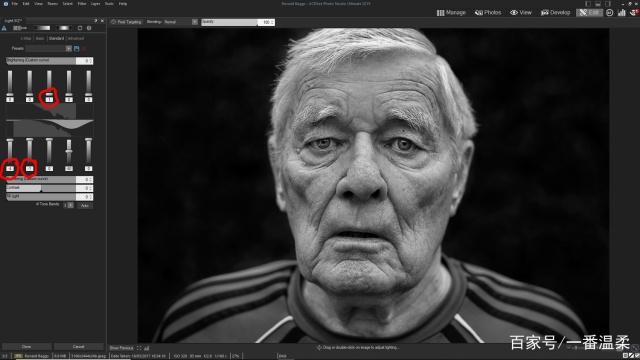Click the Auto button

pos(85,205)
